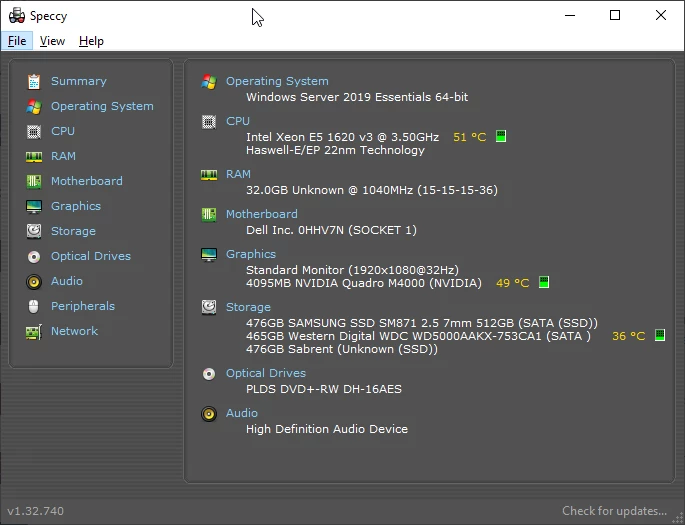Click the RAM icon in summary panel
The height and width of the screenshot is (525, 685).
click(x=209, y=175)
